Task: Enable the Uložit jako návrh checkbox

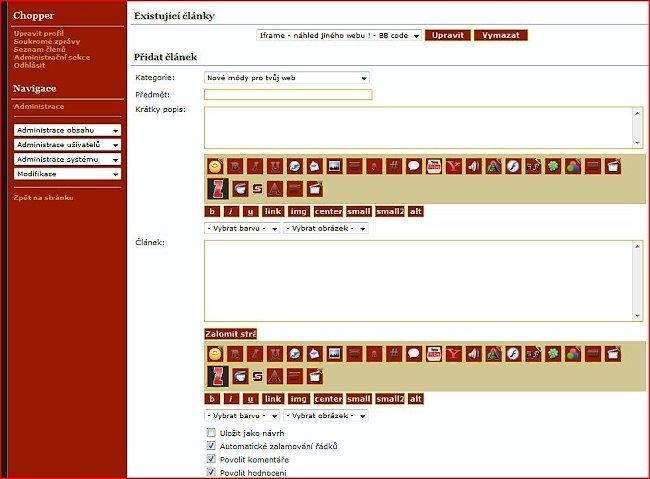Action: coord(211,433)
